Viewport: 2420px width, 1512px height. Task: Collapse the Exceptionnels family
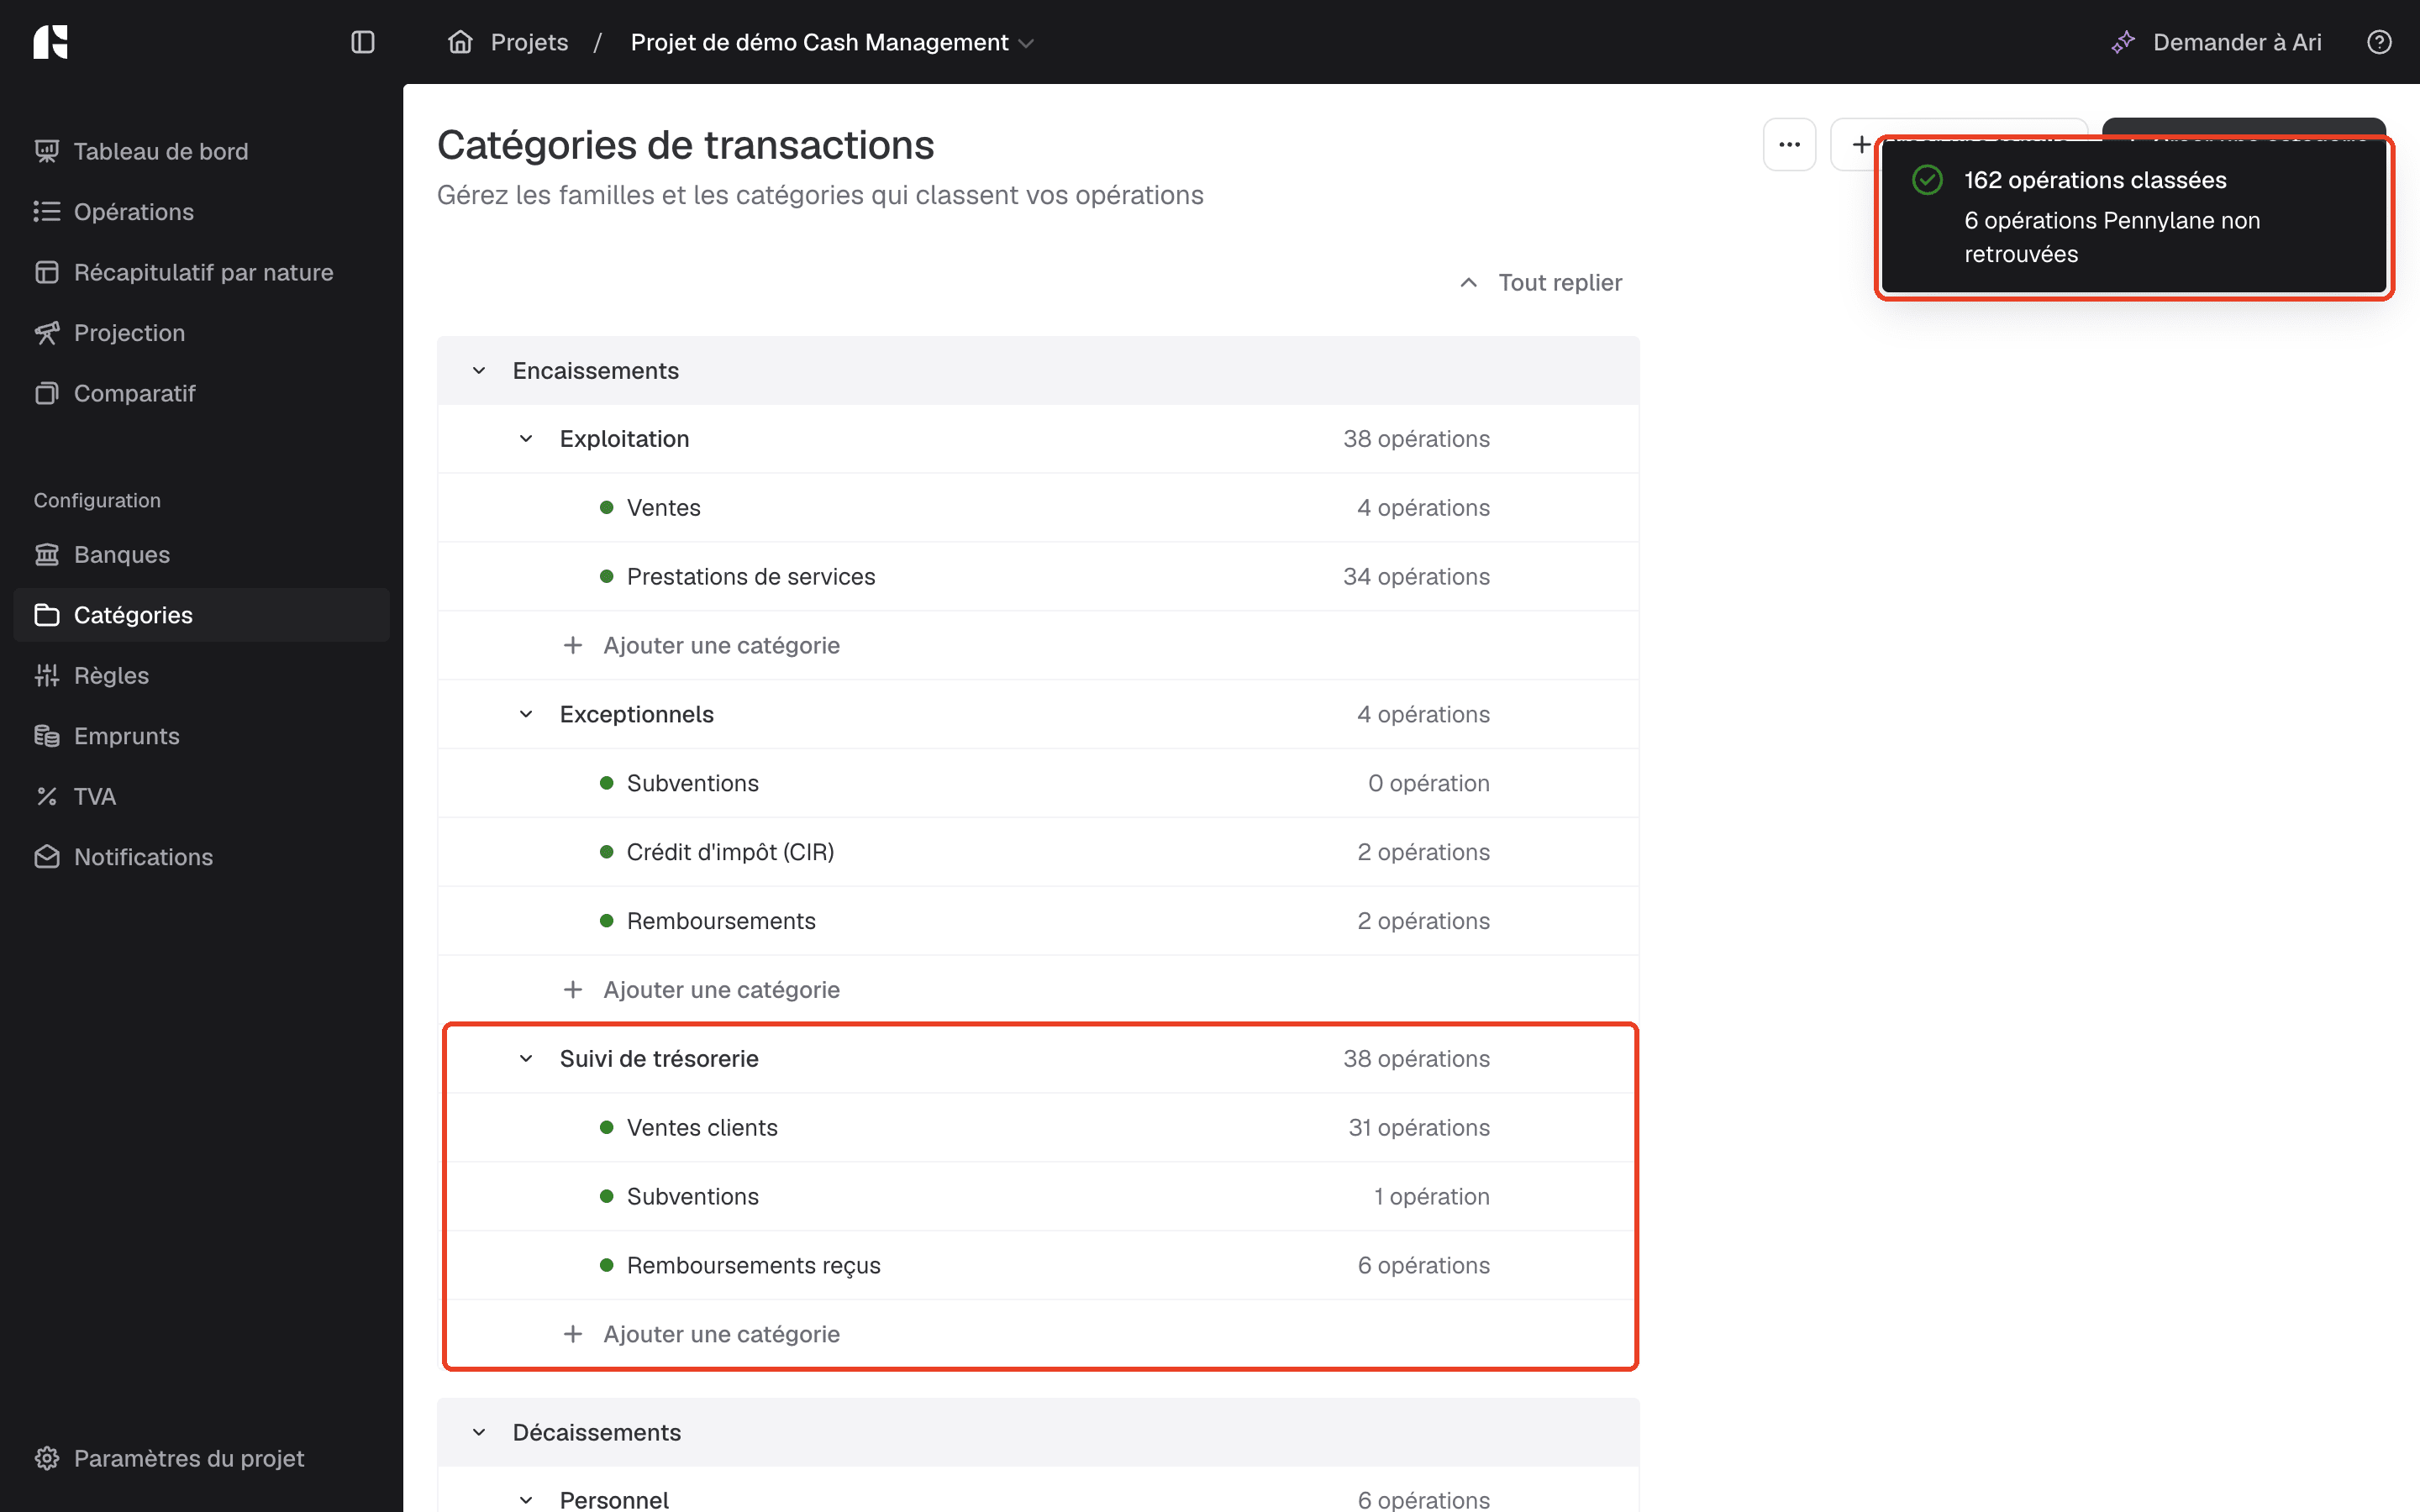[x=526, y=714]
